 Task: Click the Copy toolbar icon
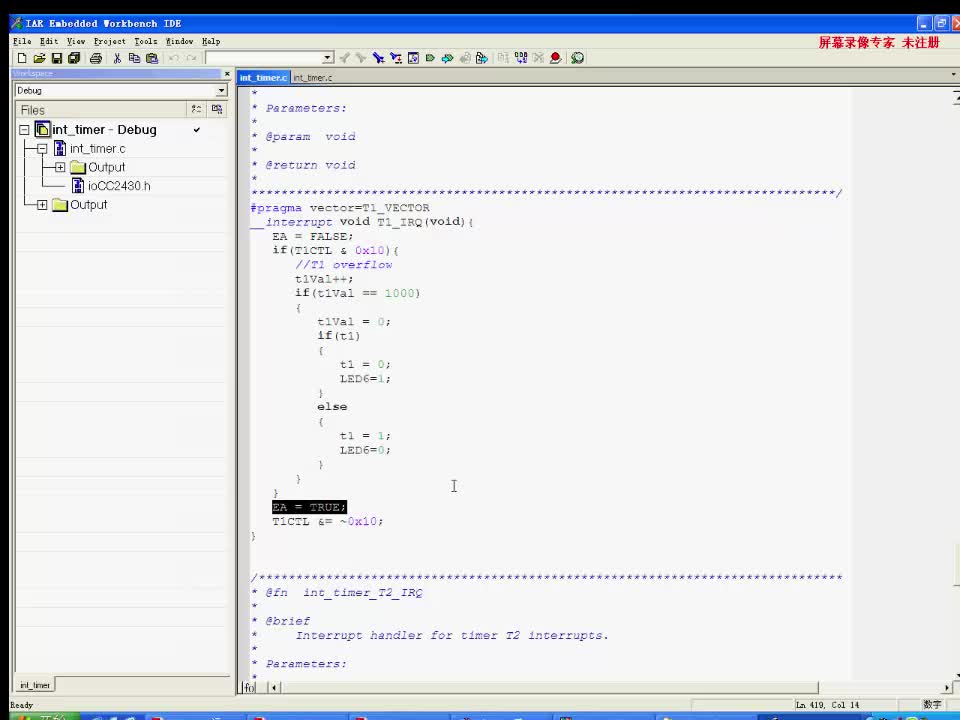click(134, 58)
